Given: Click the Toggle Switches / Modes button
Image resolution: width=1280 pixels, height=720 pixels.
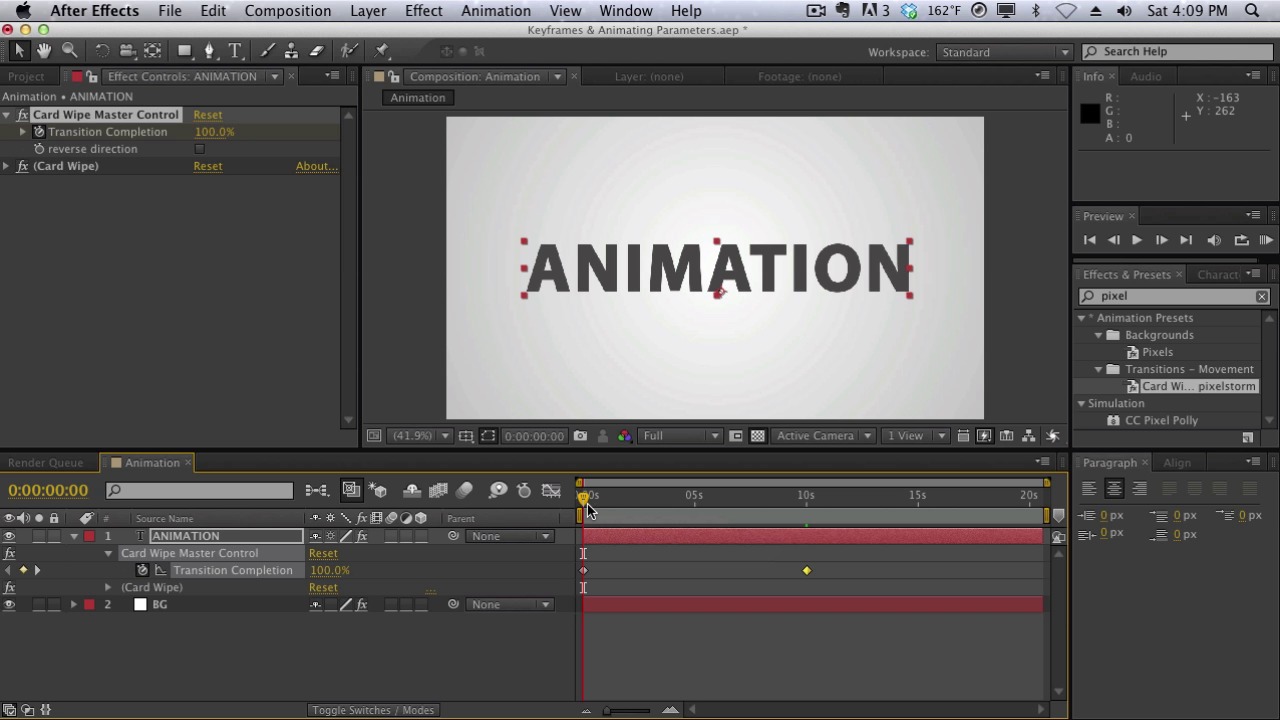Looking at the screenshot, I should 373,710.
